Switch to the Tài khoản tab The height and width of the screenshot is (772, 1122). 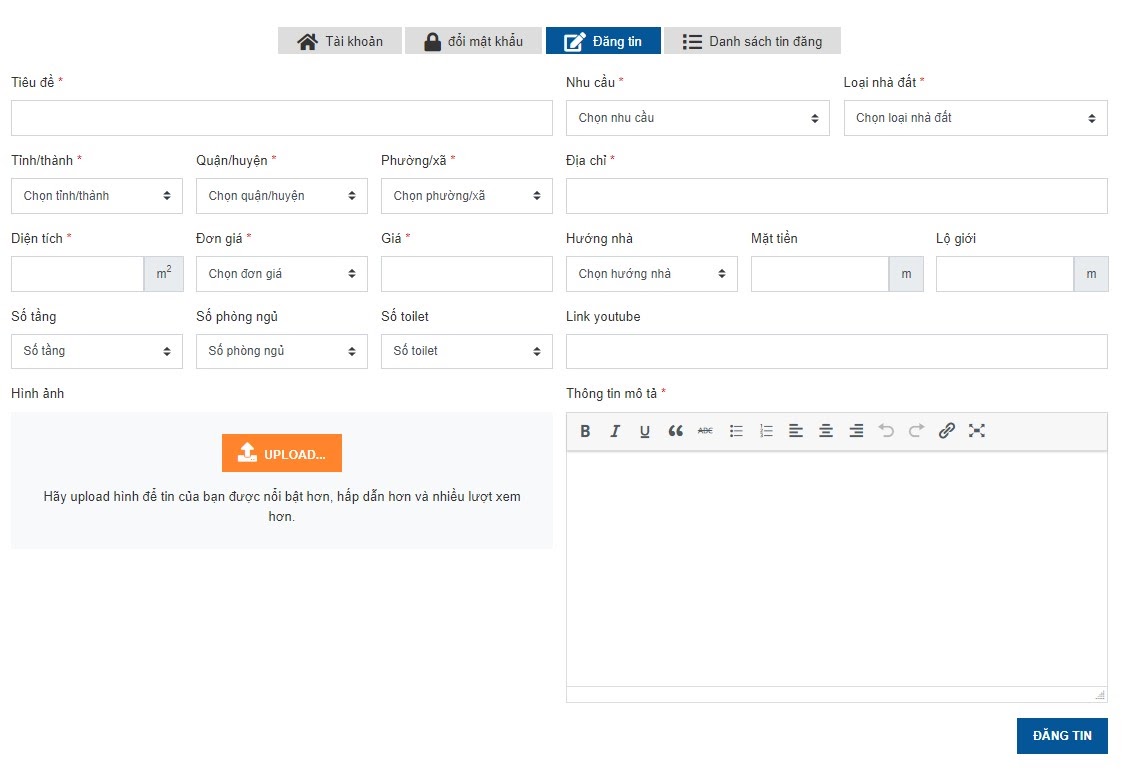pyautogui.click(x=340, y=41)
